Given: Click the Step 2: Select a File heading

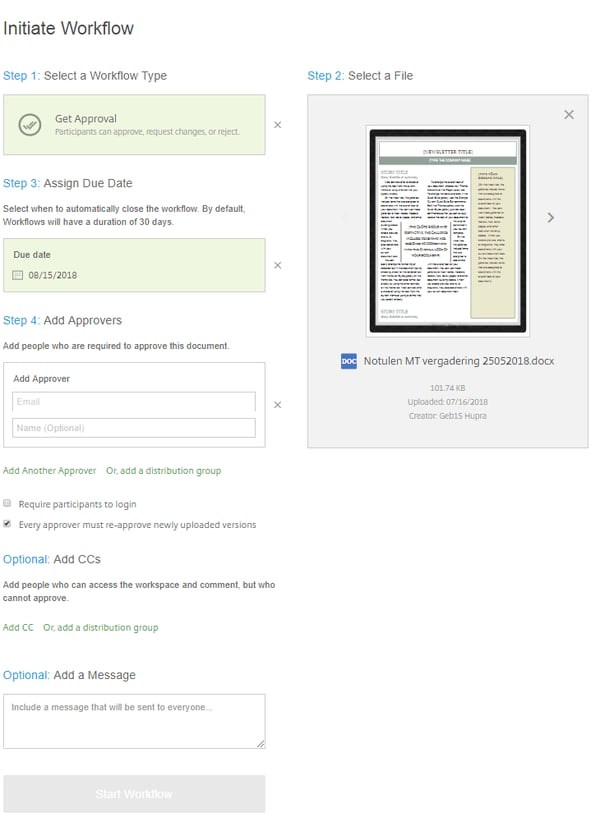Looking at the screenshot, I should pos(360,76).
